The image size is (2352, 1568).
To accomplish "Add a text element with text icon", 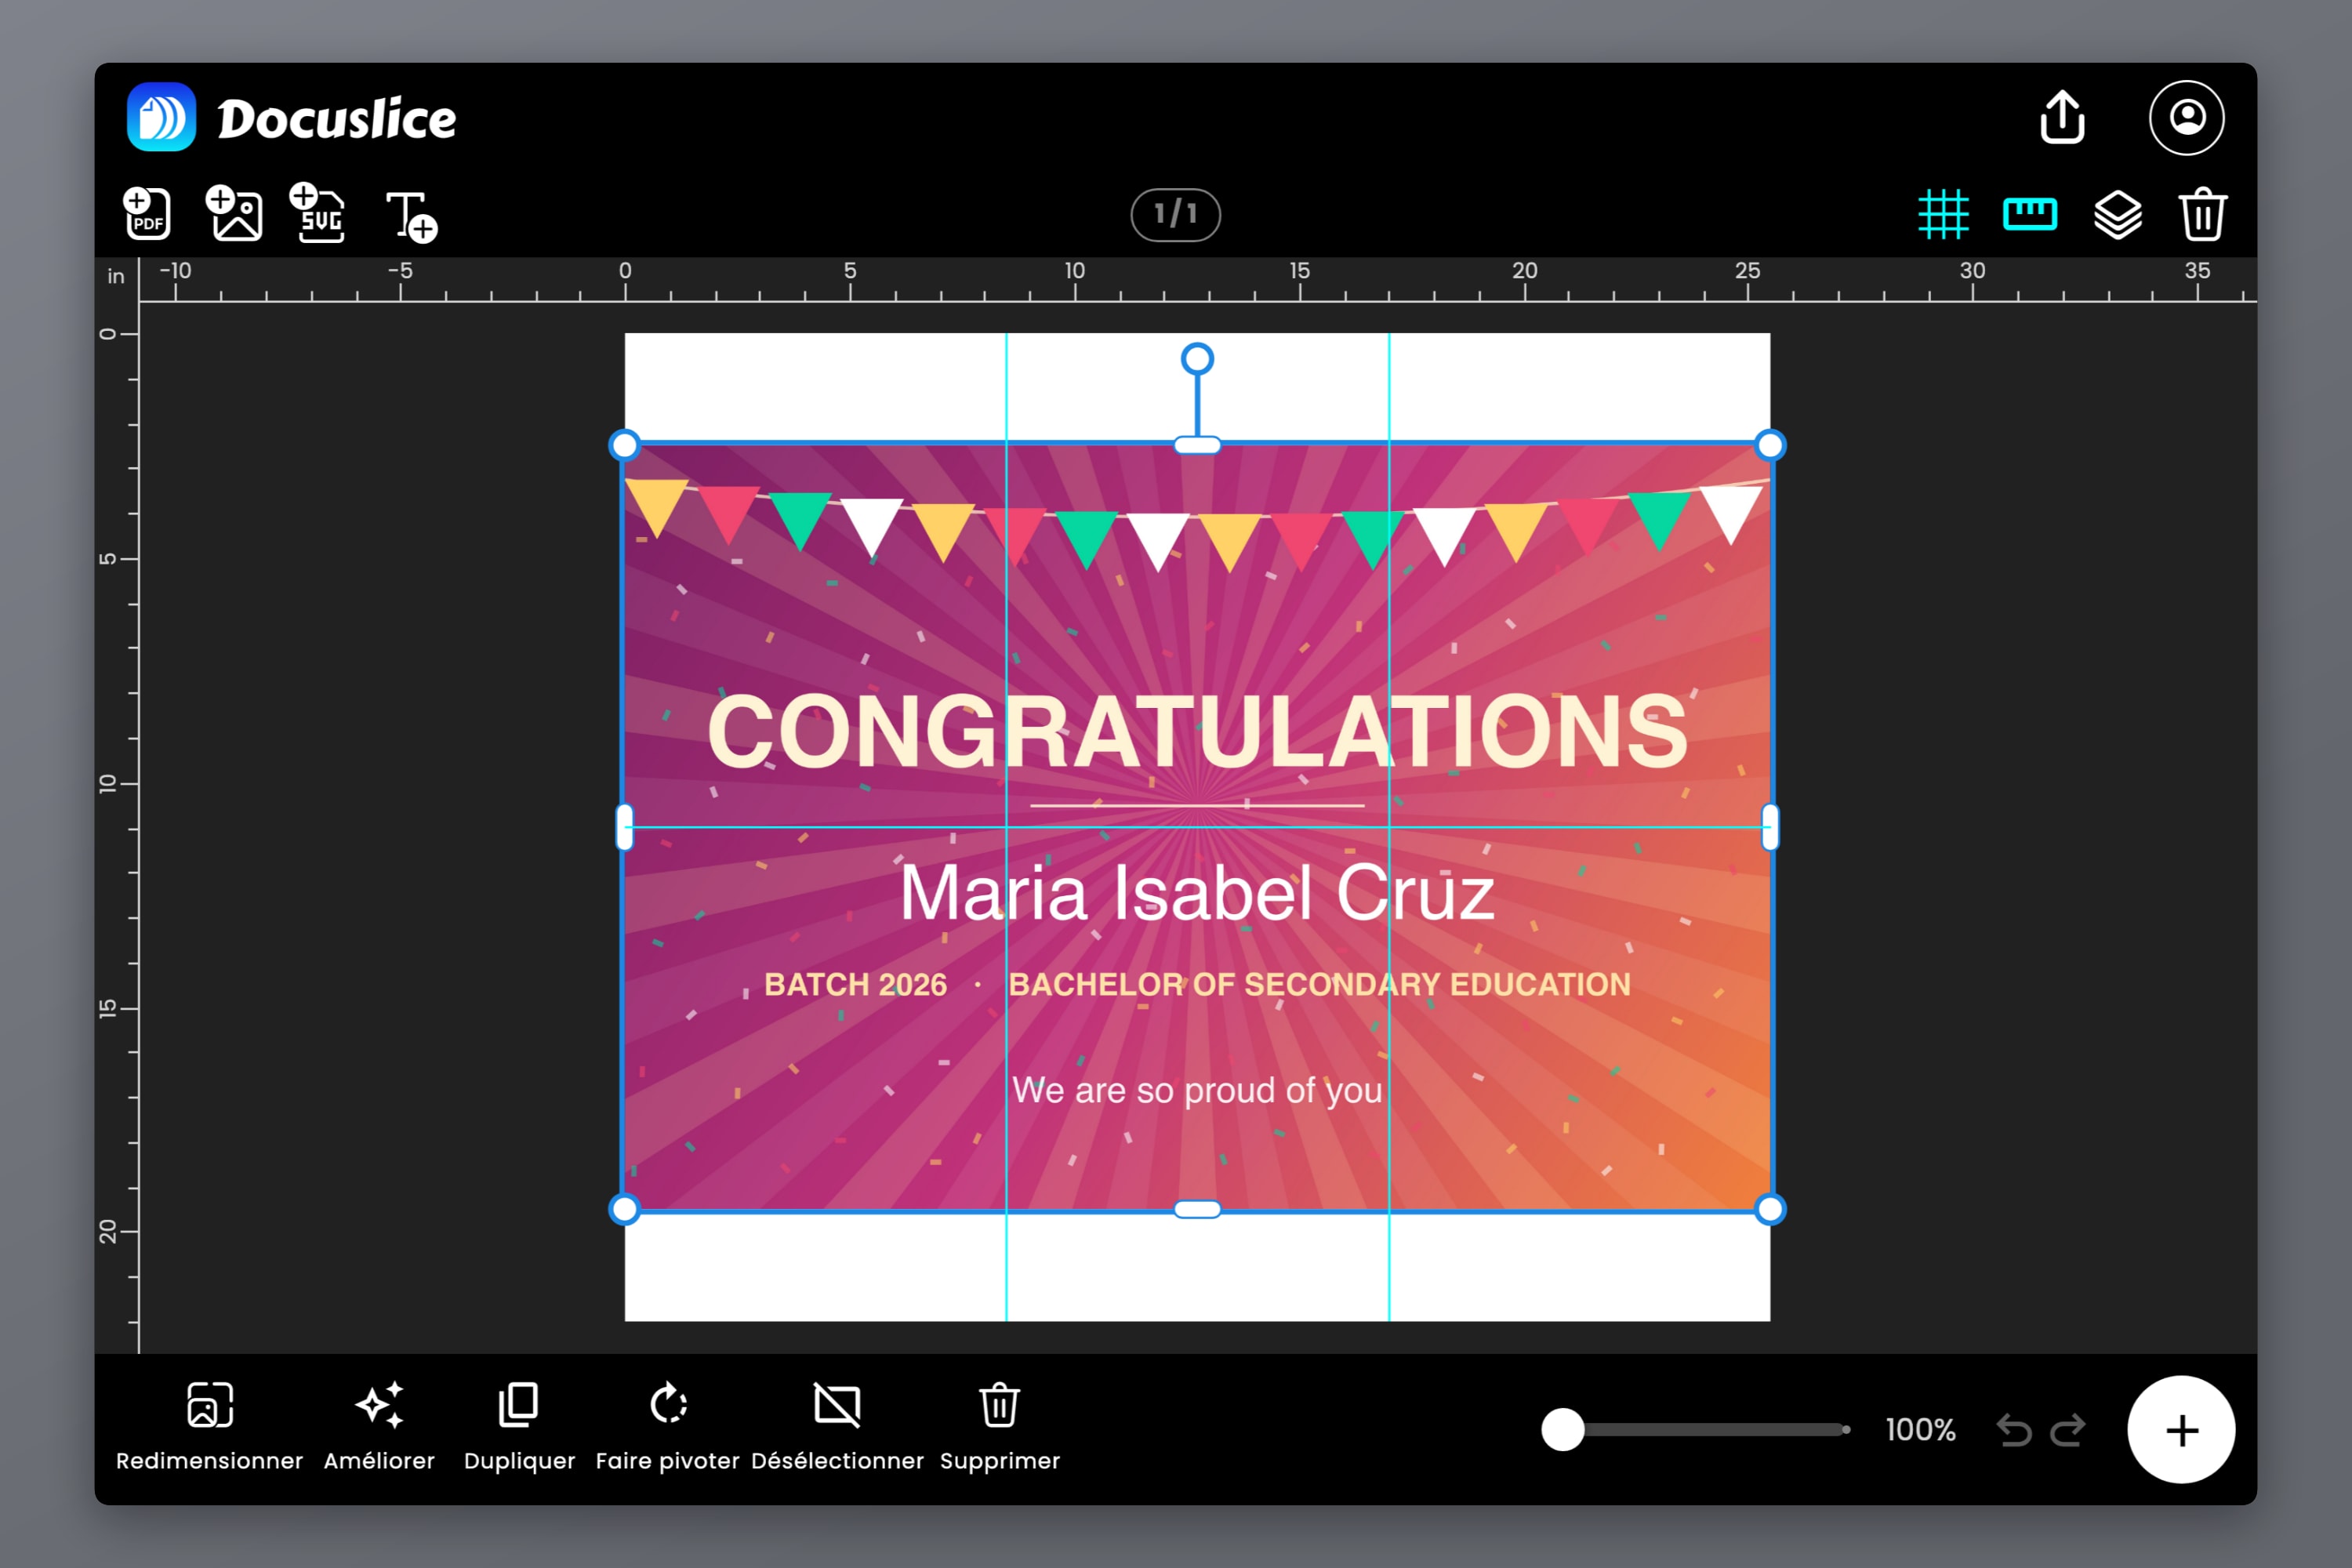I will pos(412,216).
